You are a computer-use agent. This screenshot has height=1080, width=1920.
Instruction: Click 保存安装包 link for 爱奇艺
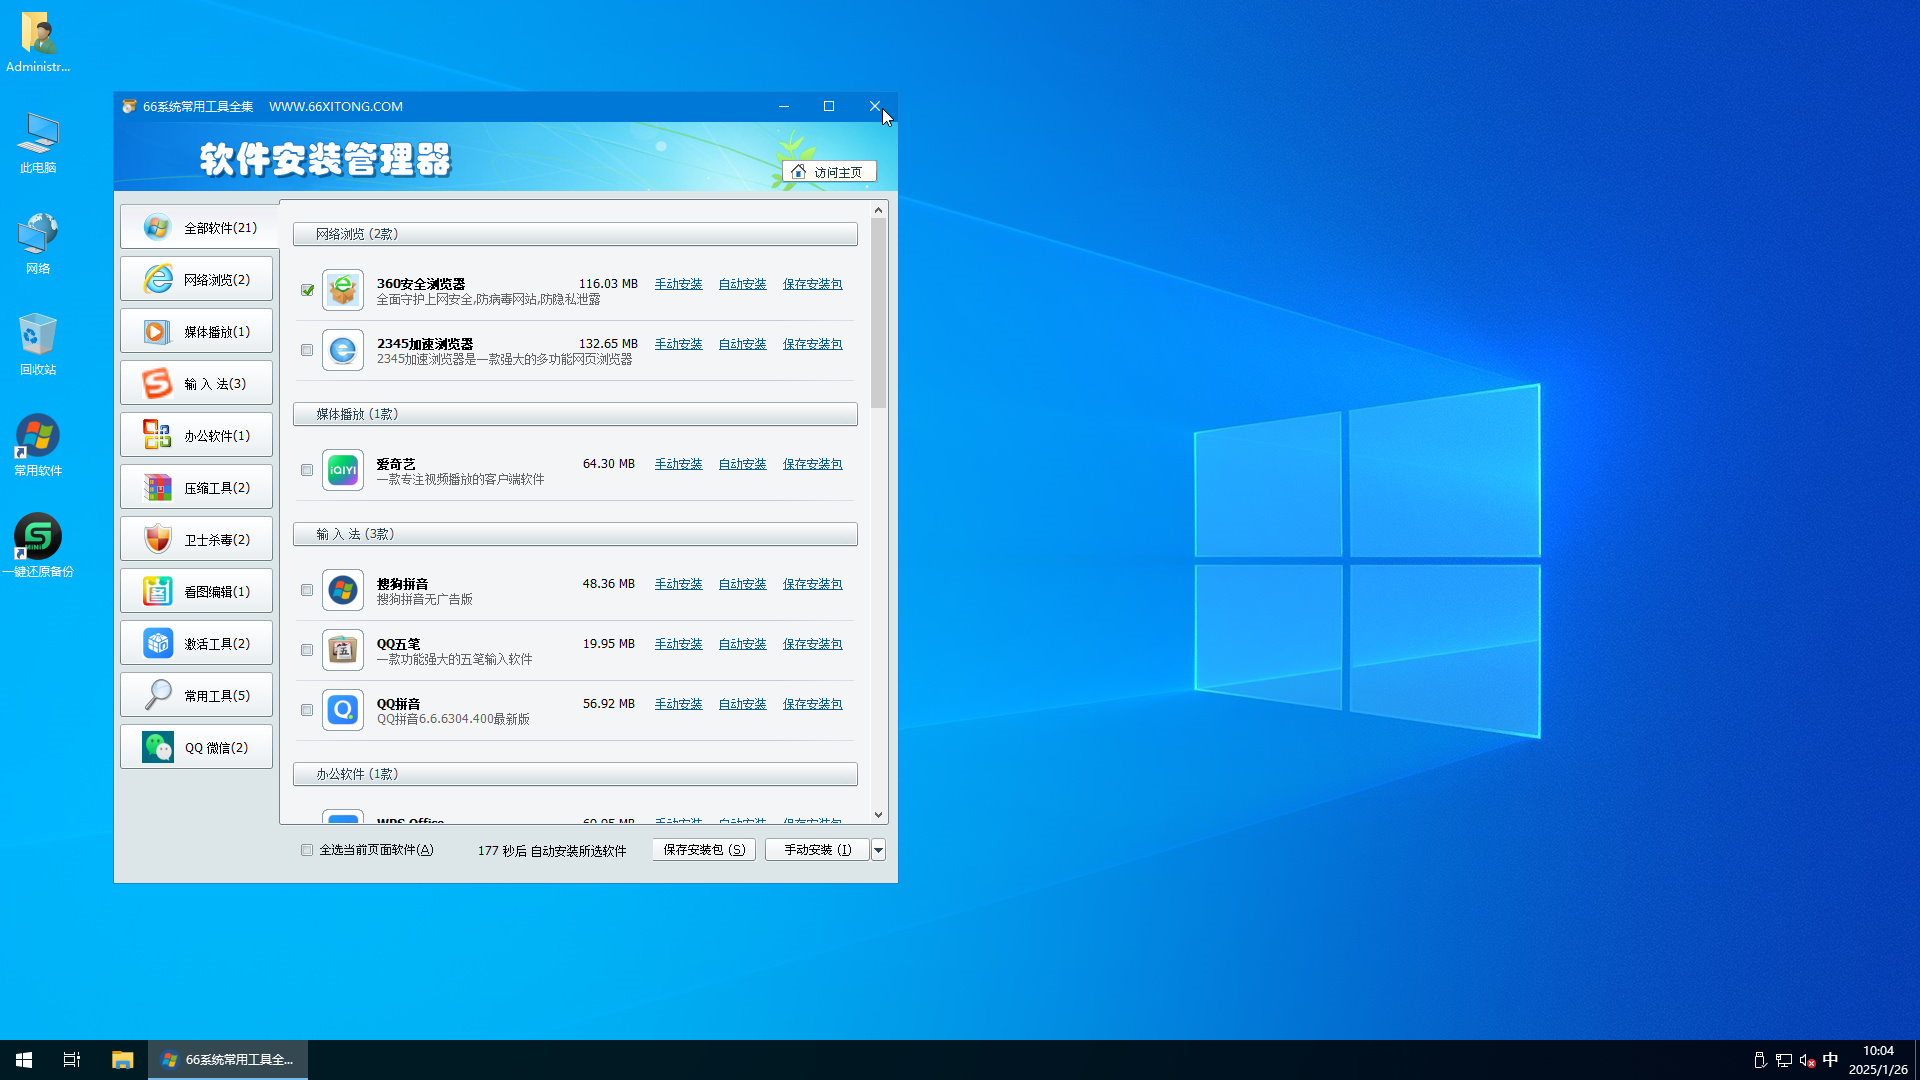click(812, 464)
